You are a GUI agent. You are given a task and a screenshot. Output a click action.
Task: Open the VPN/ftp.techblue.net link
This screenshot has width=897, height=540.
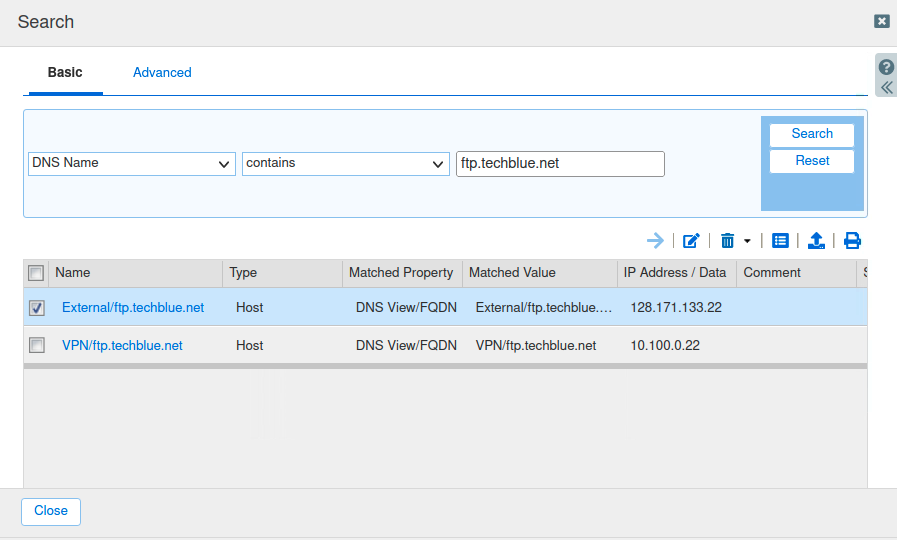coord(122,345)
